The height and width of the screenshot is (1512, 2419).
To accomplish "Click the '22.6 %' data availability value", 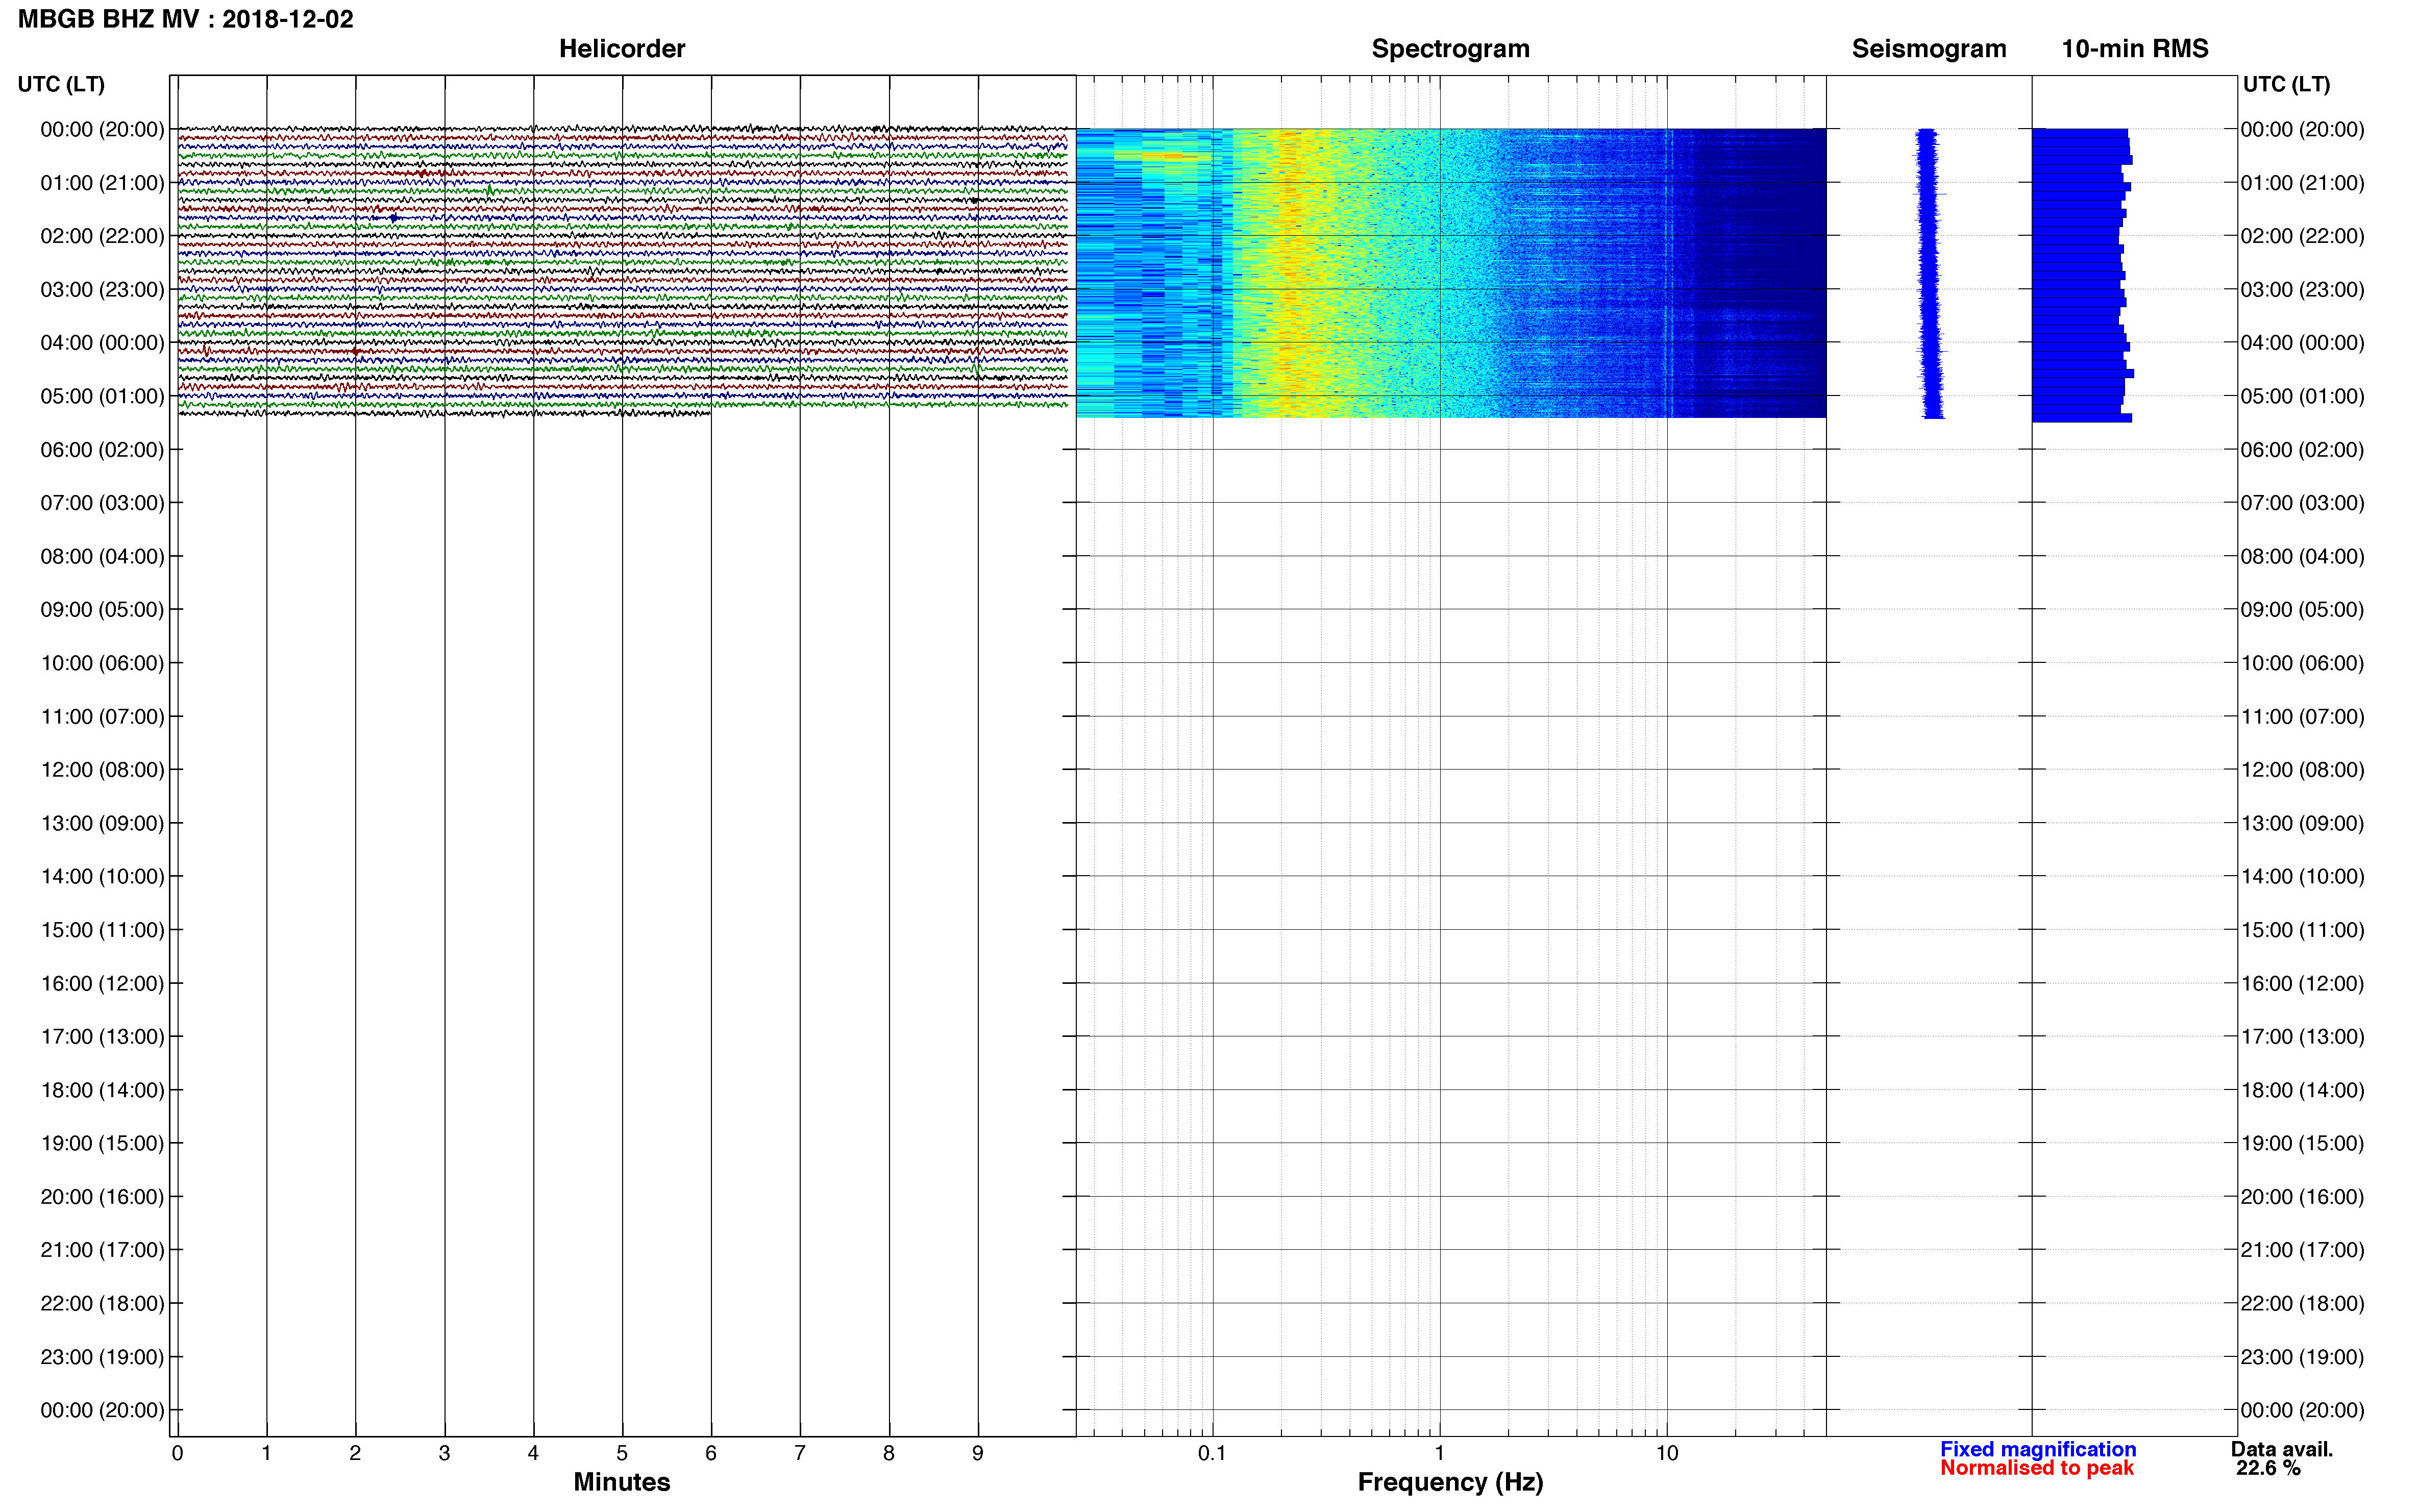I will [x=2269, y=1468].
